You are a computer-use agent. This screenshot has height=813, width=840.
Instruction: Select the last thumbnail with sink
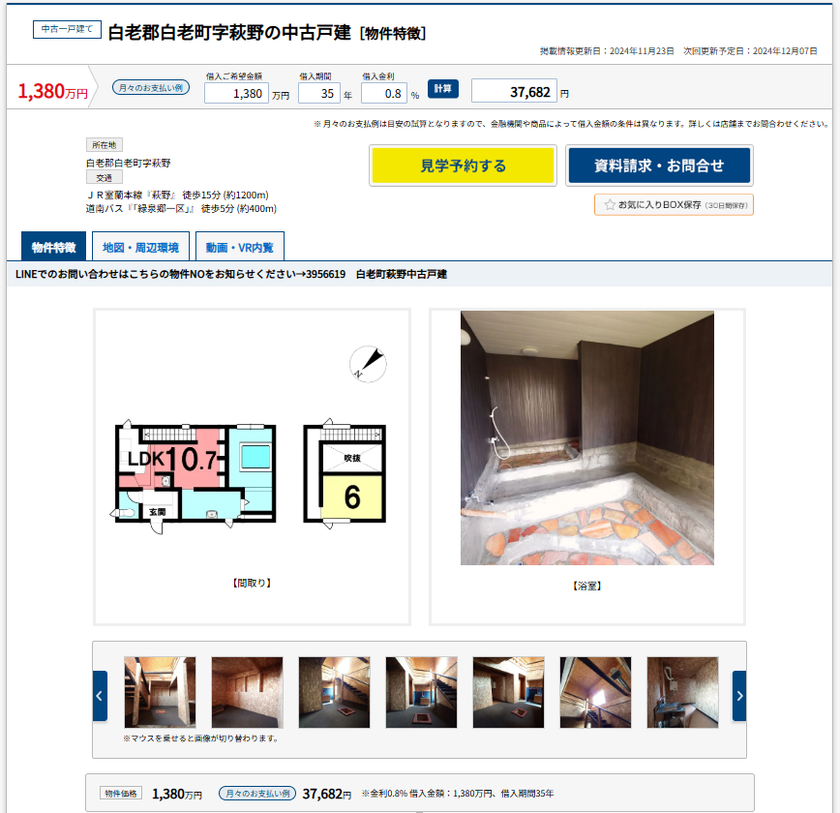pos(682,692)
